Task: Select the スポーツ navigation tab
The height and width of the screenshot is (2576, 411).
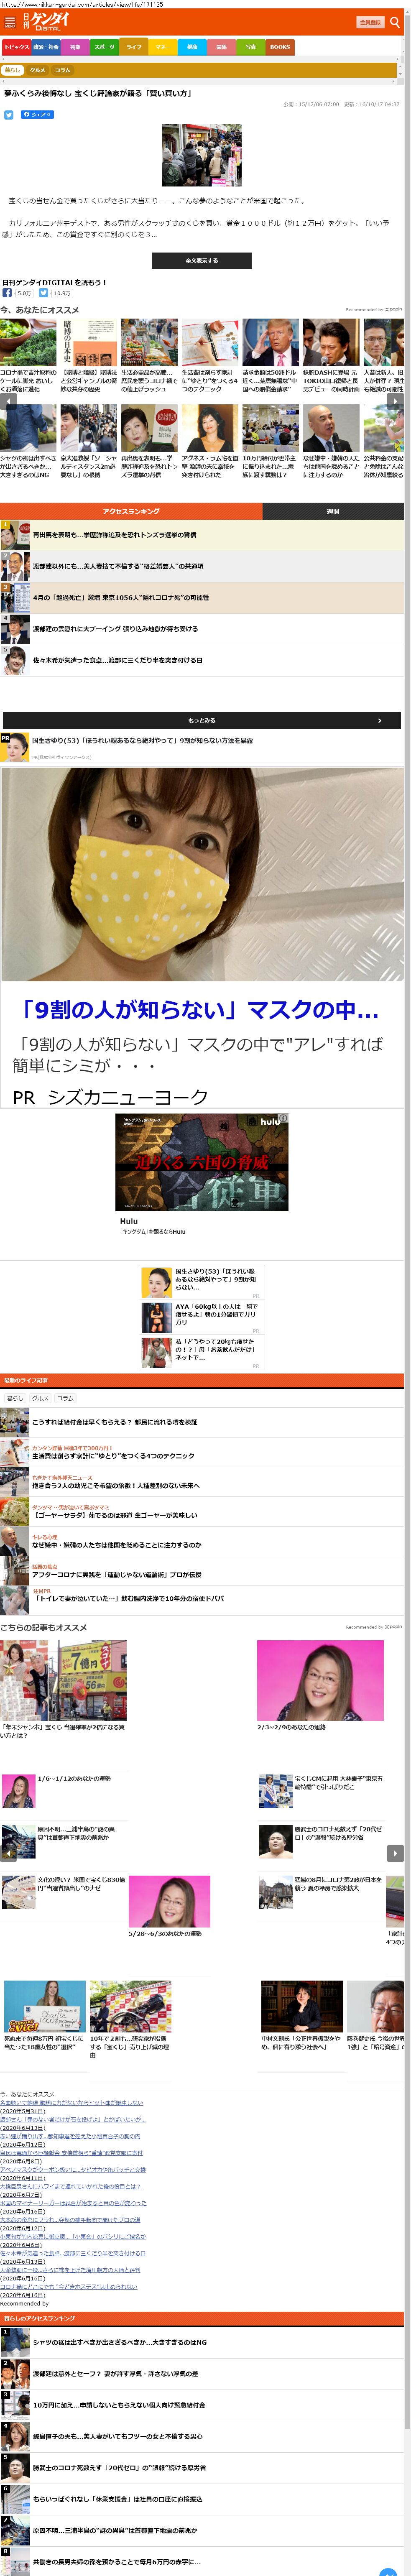Action: pos(104,47)
